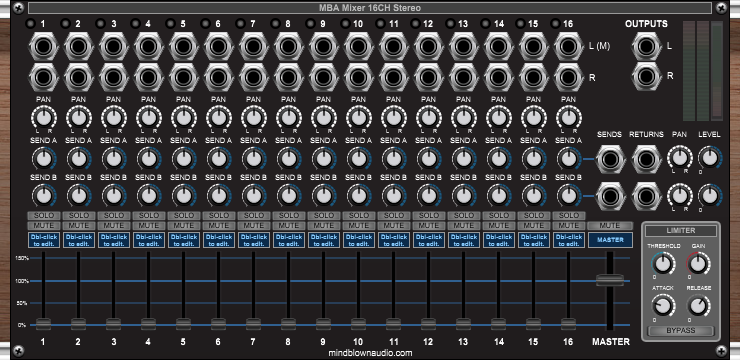The image size is (740, 360).
Task: Click channel 4 'Dbl-click to edit' label
Action: point(149,240)
